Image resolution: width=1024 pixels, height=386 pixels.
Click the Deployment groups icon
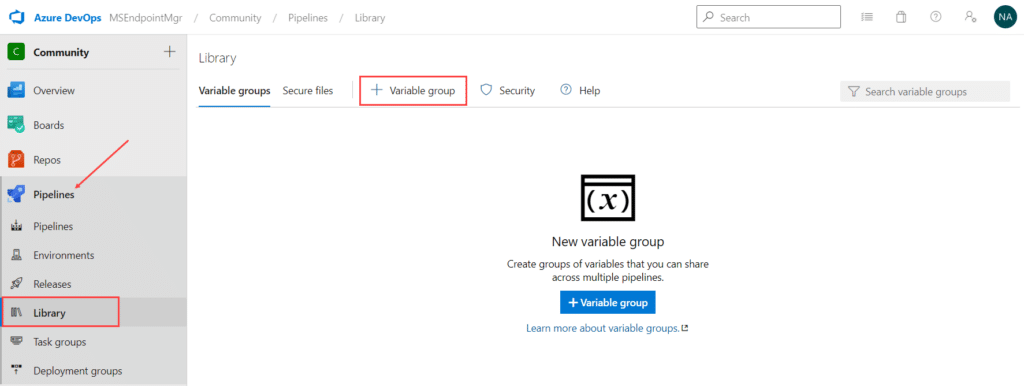point(17,370)
